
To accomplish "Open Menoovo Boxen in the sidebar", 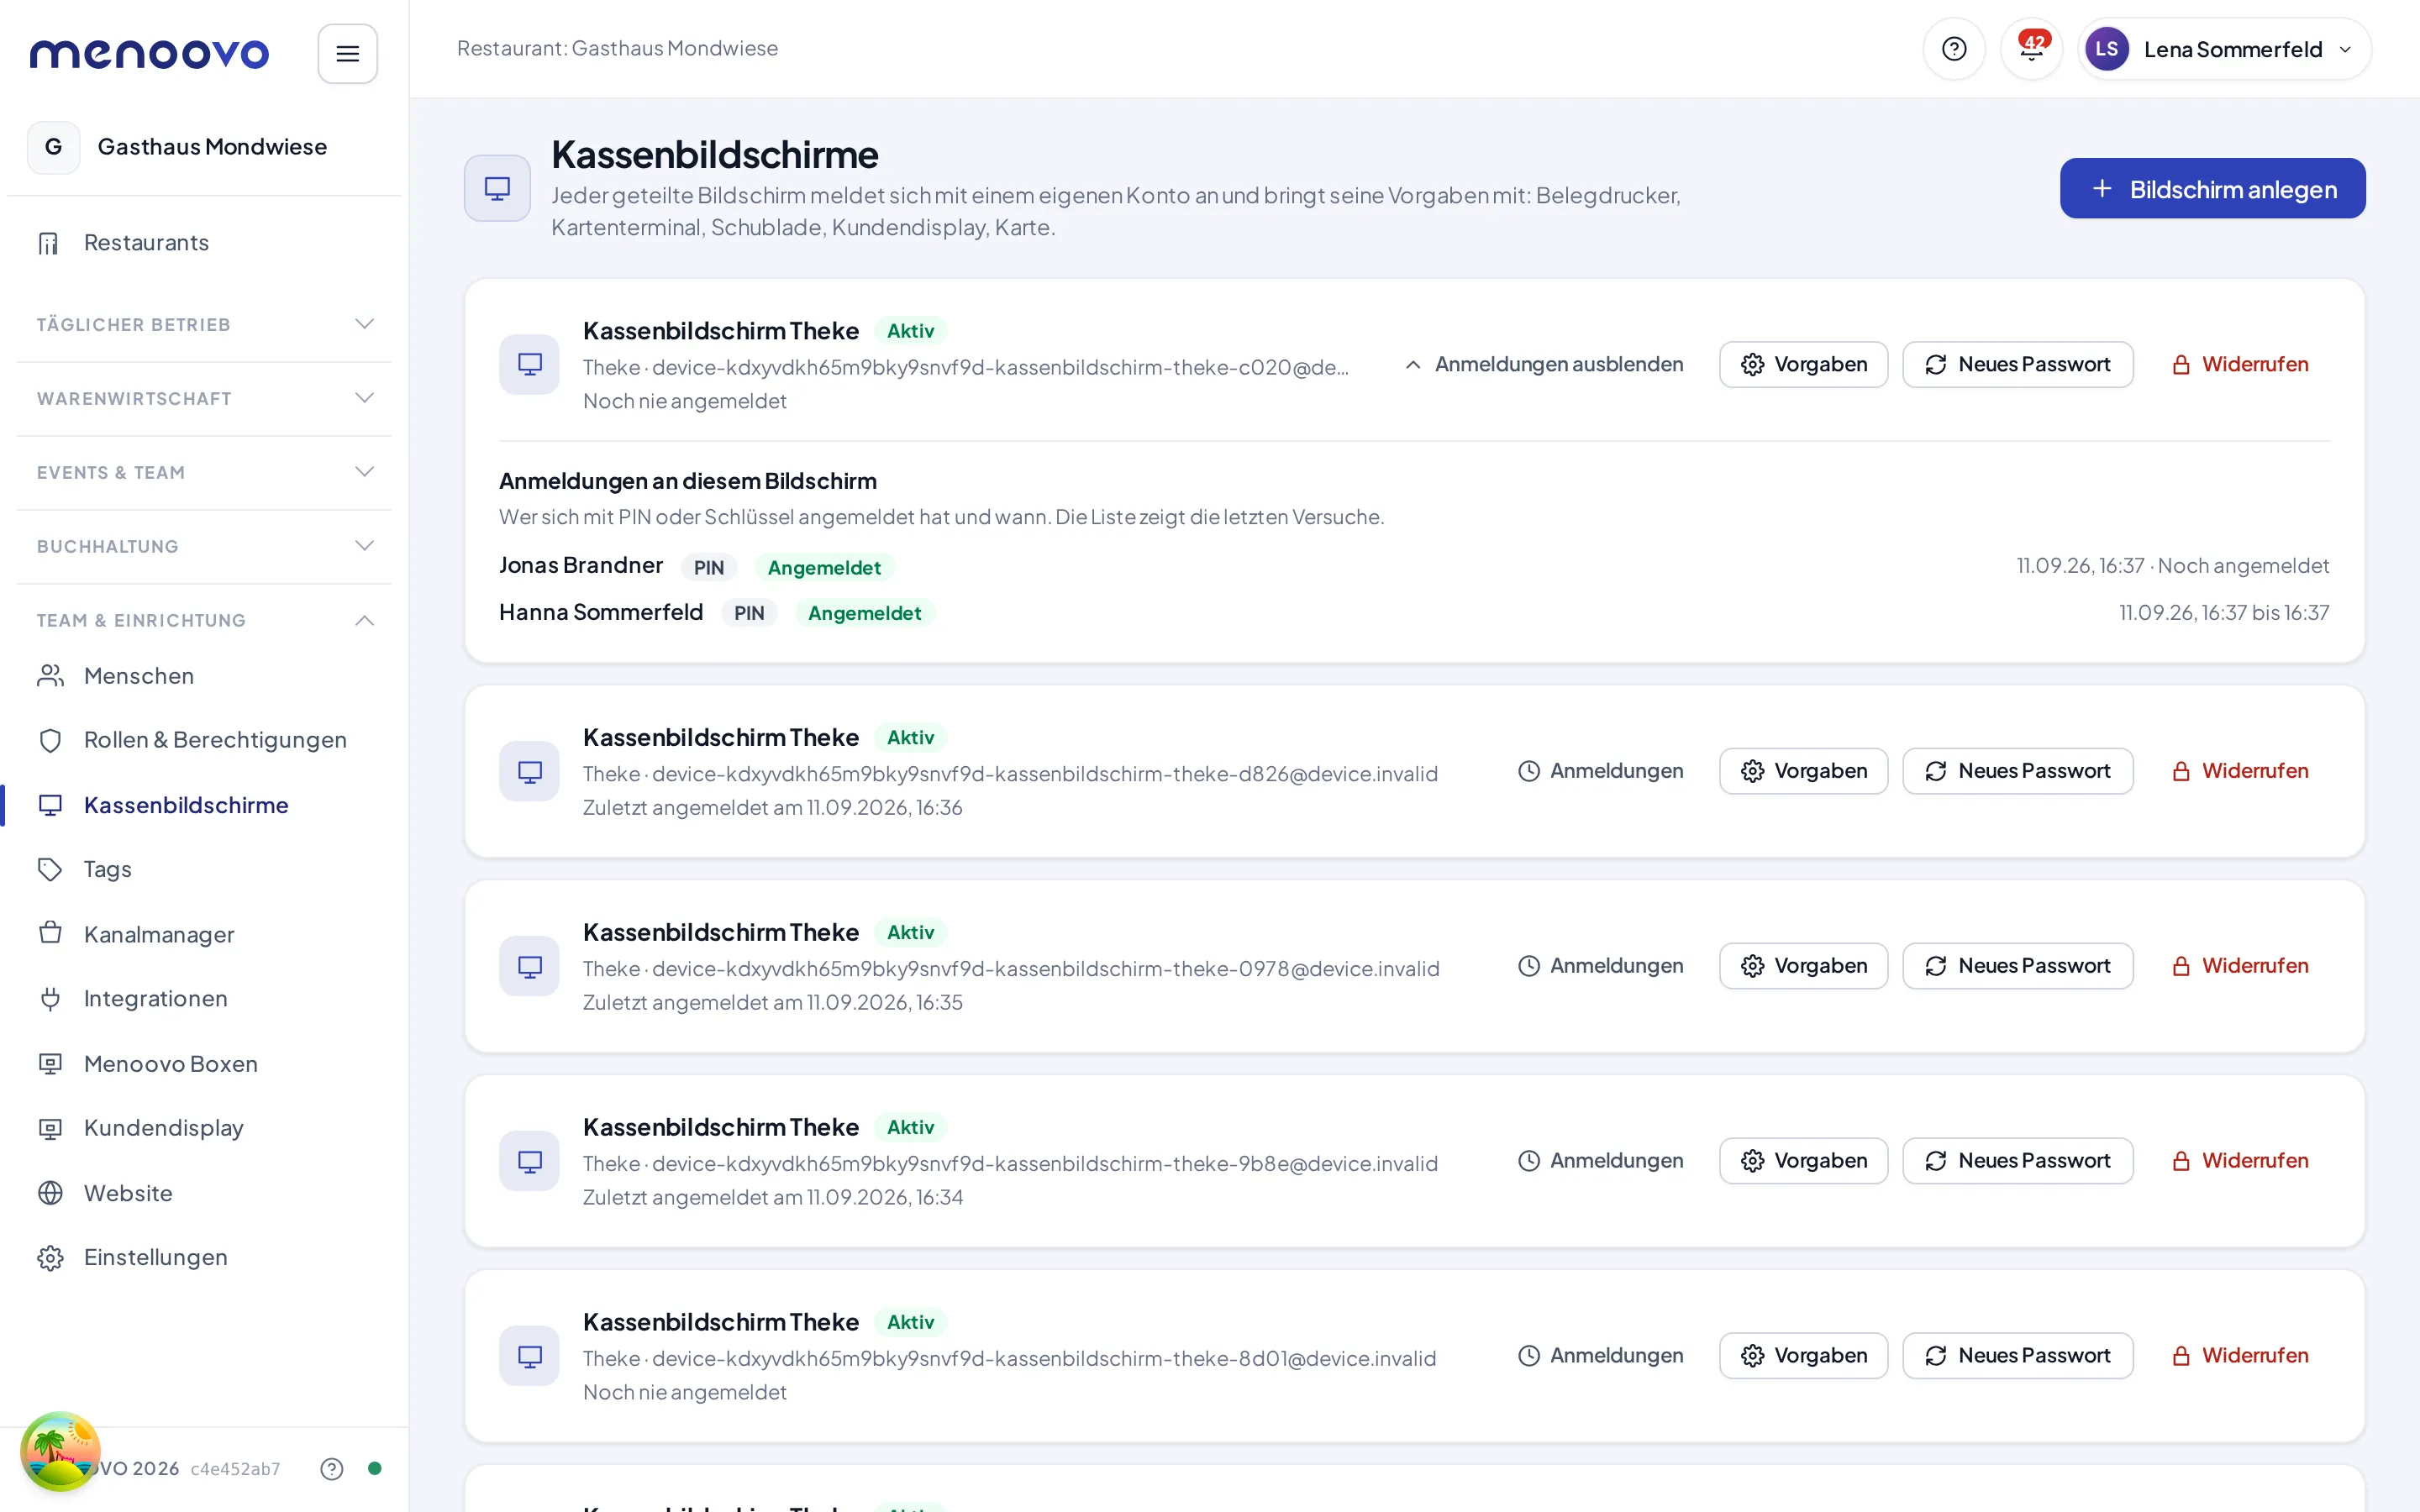I will click(x=204, y=1063).
